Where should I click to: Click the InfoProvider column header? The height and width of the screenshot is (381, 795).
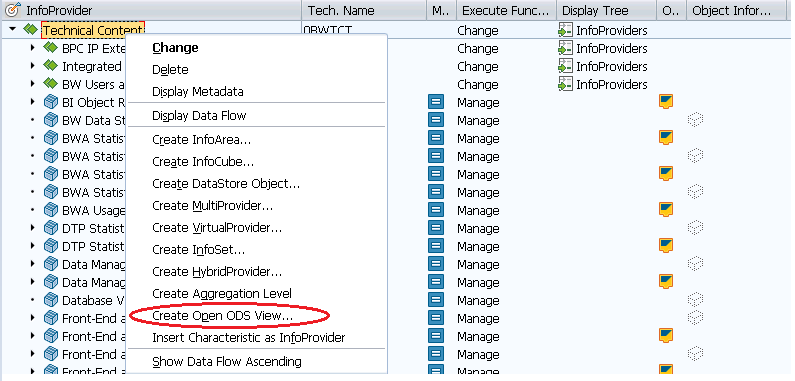(x=152, y=10)
